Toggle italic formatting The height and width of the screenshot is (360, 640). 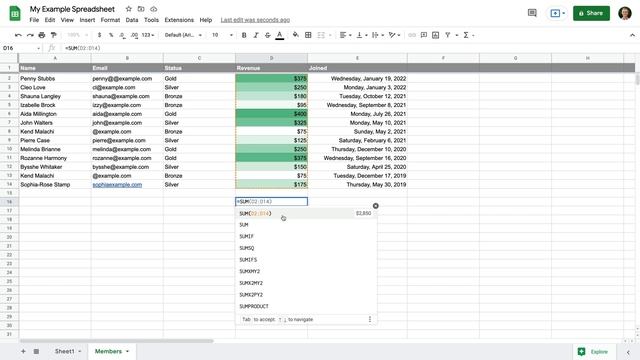256,35
